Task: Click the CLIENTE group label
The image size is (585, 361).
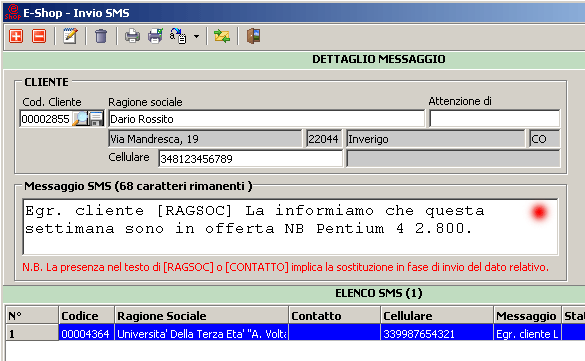Action: click(x=46, y=82)
